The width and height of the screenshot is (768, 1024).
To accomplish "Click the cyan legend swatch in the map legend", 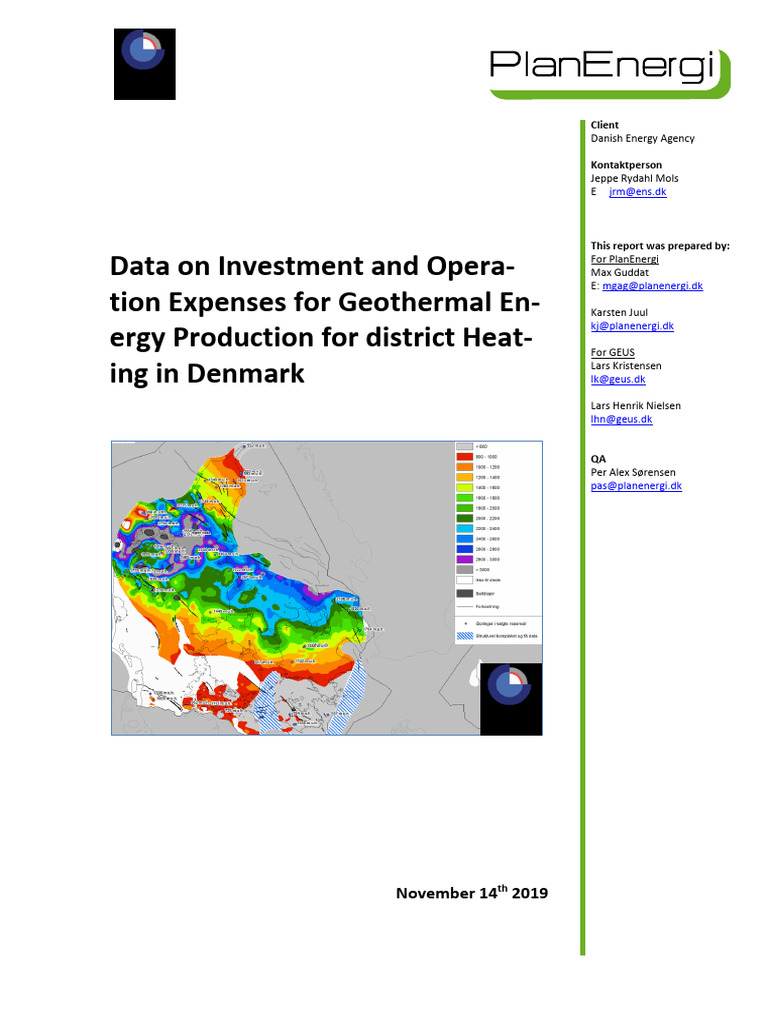I will pos(464,528).
